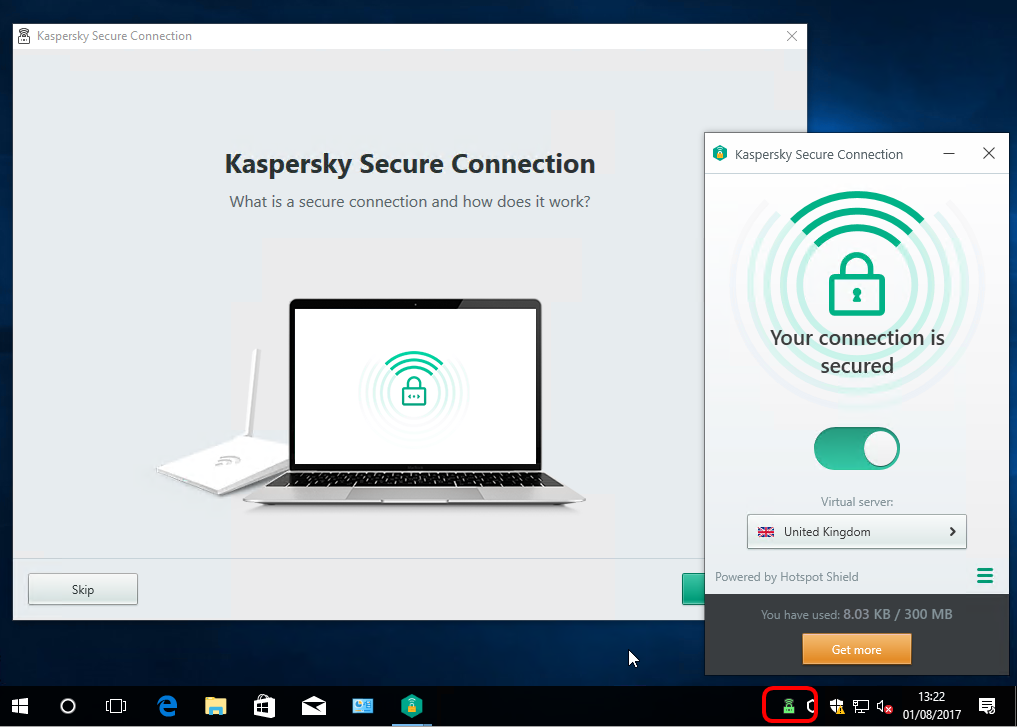Launch Microsoft Edge from the taskbar
The width and height of the screenshot is (1017, 727).
coord(167,706)
